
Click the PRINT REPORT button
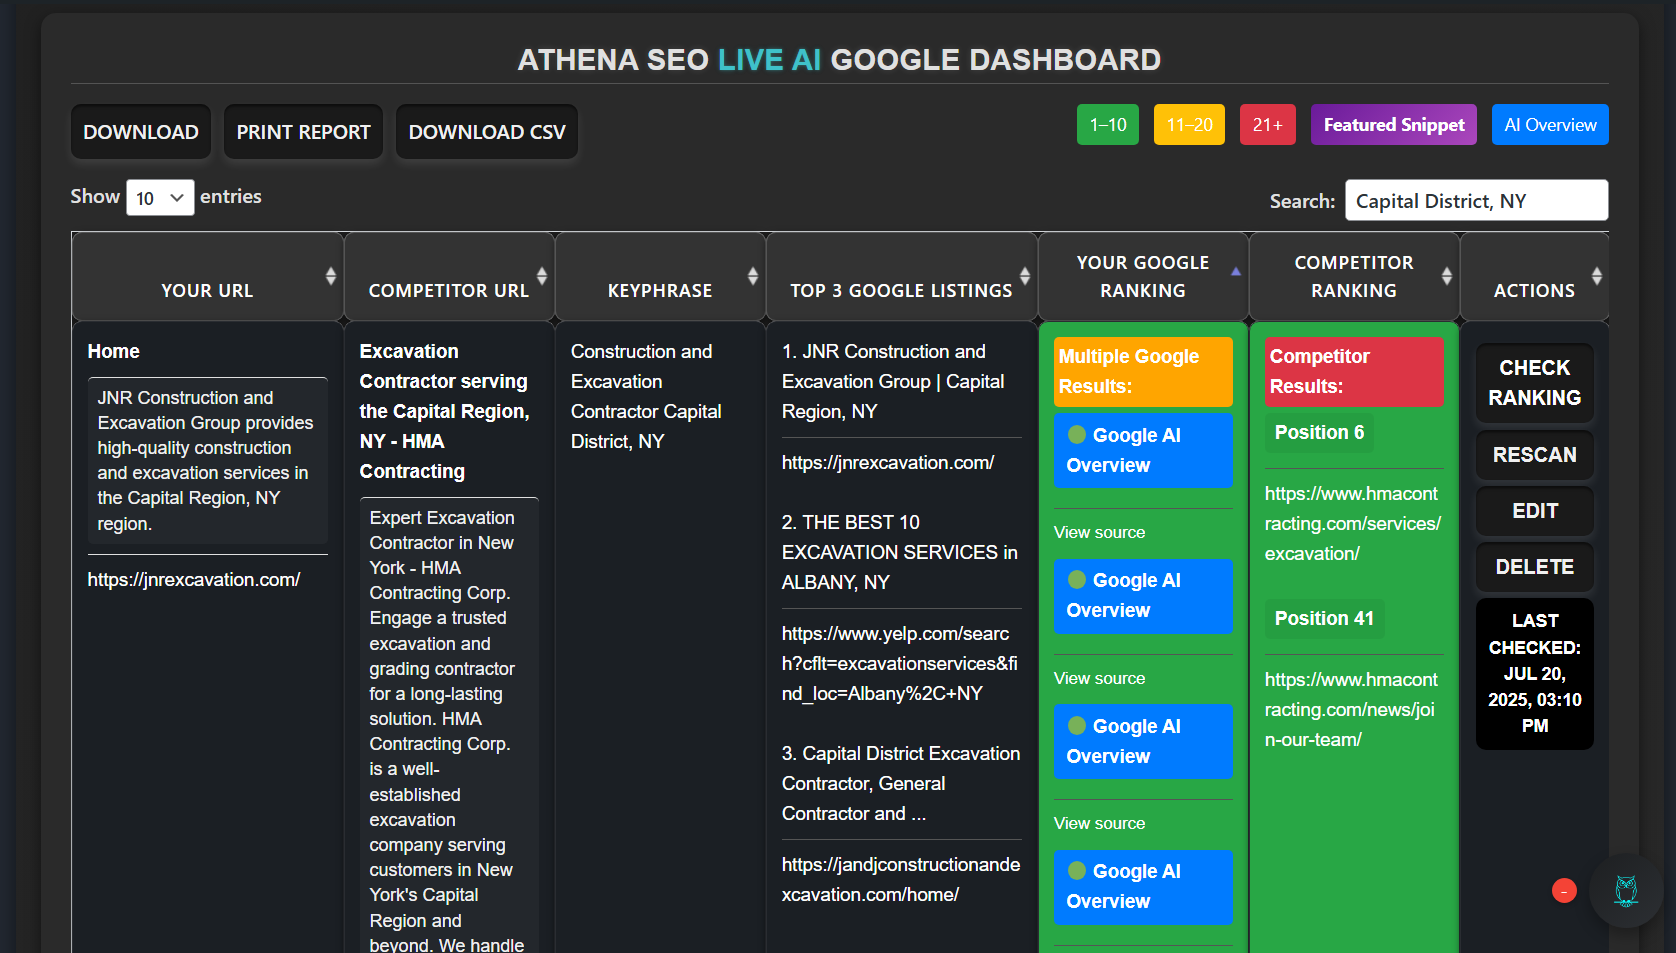303,132
